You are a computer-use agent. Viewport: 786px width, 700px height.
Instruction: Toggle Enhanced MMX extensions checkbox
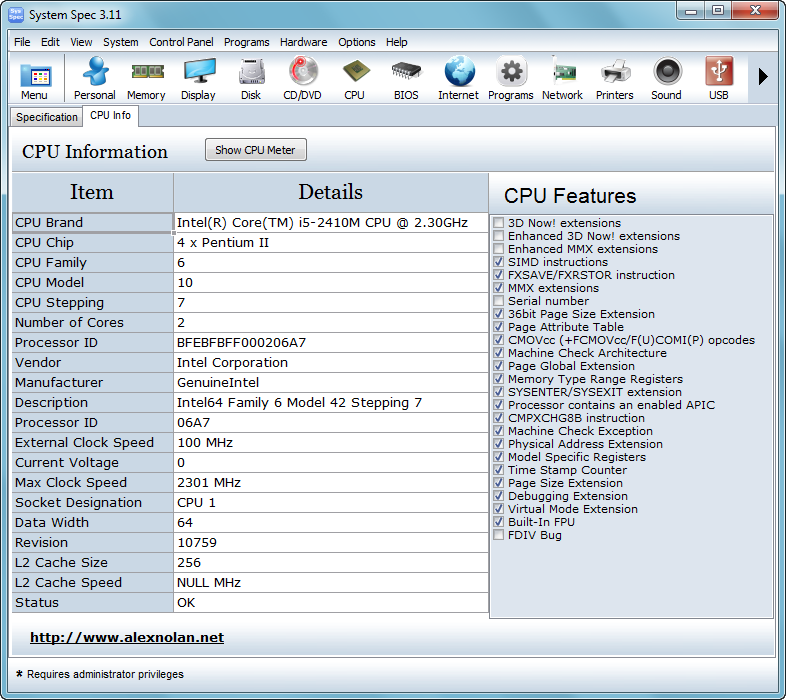click(498, 249)
